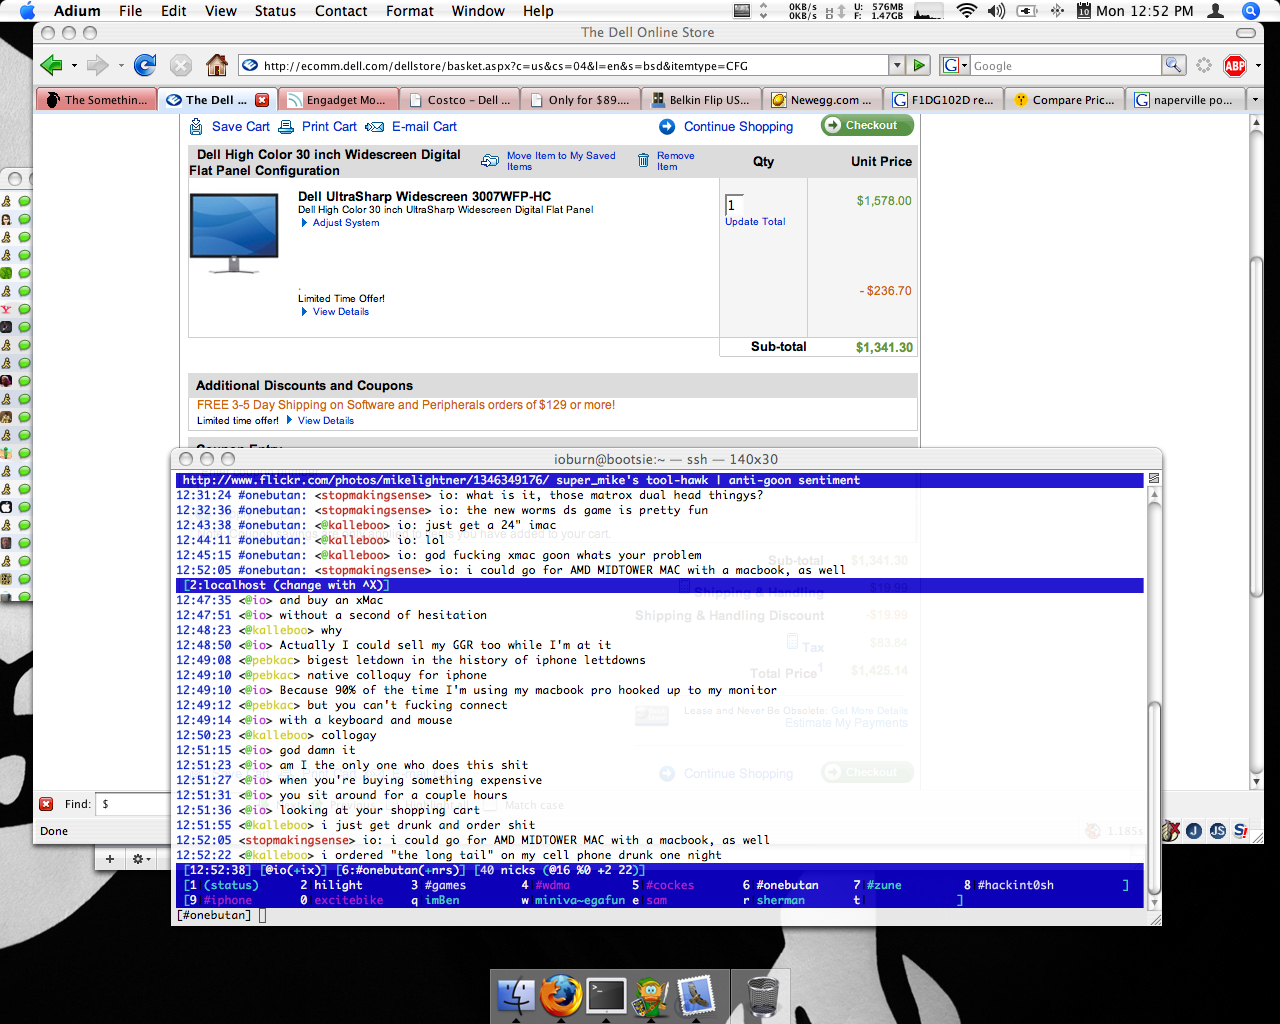Click the Adblock Plus ABP icon
Viewport: 1280px width, 1024px height.
[1235, 66]
